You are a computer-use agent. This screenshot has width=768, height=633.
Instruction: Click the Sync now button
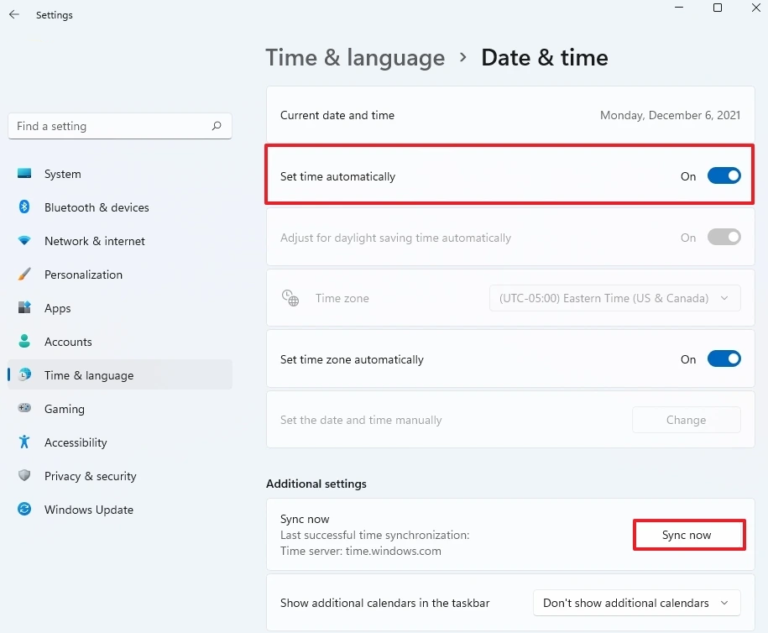tap(689, 535)
